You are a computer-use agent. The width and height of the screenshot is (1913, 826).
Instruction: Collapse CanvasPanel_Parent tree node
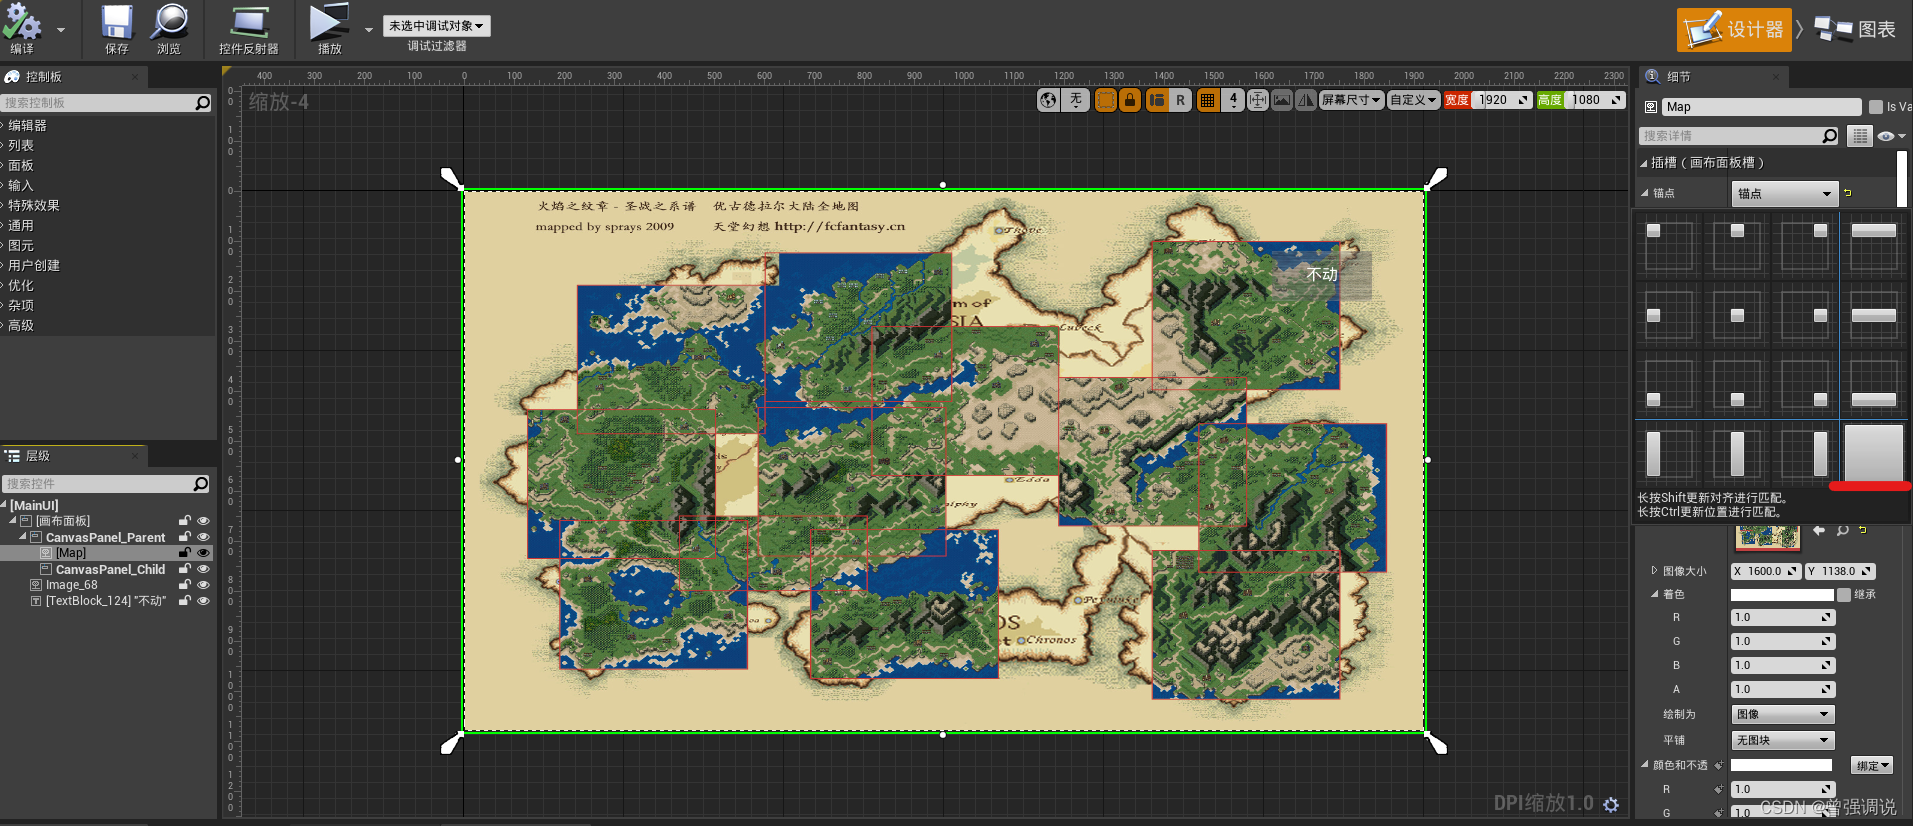[x=23, y=537]
